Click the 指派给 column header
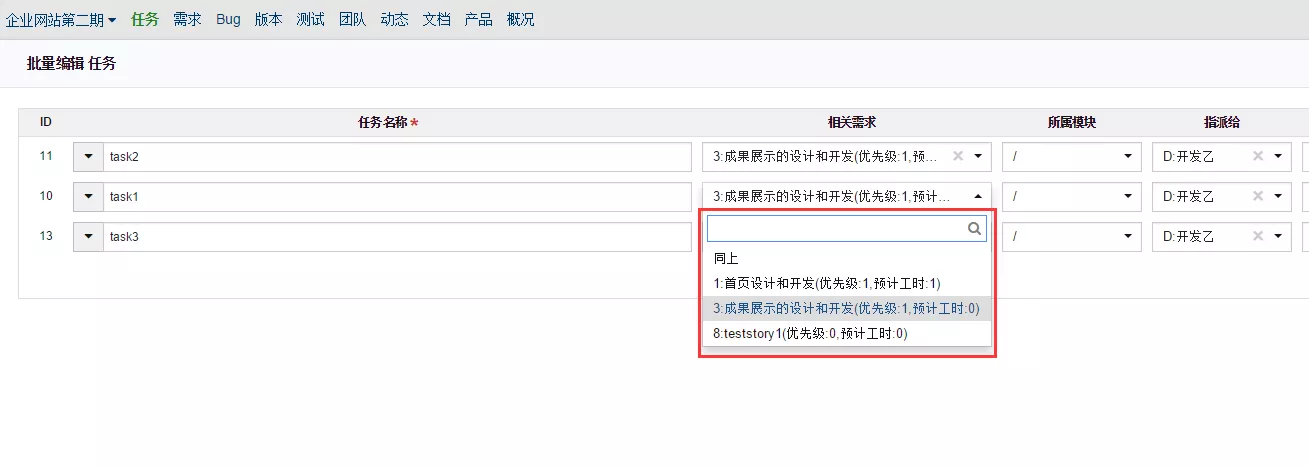The image size is (1309, 466). [1222, 122]
